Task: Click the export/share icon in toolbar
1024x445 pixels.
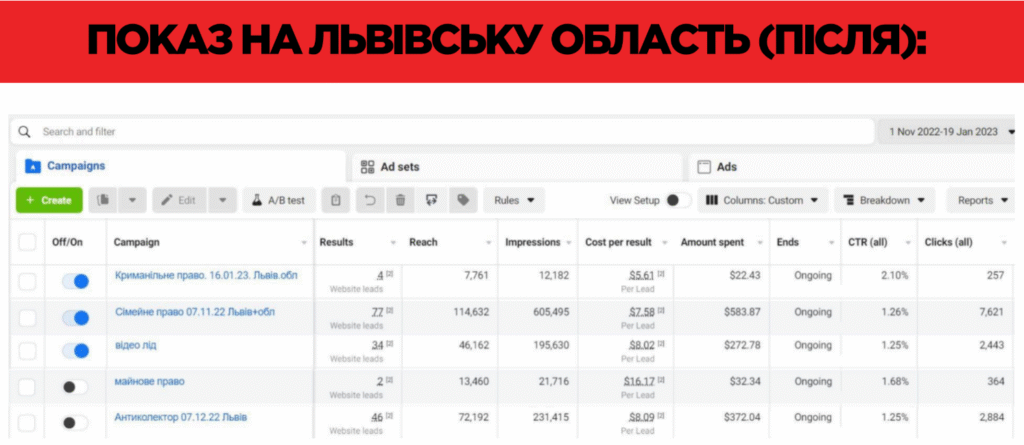Action: point(431,201)
